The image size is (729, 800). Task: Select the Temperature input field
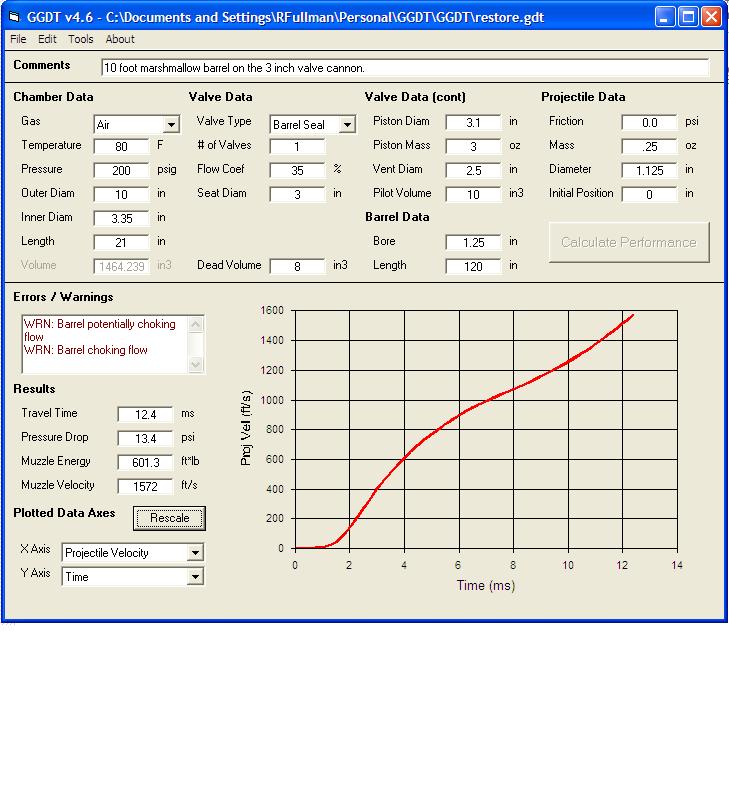pyautogui.click(x=121, y=146)
